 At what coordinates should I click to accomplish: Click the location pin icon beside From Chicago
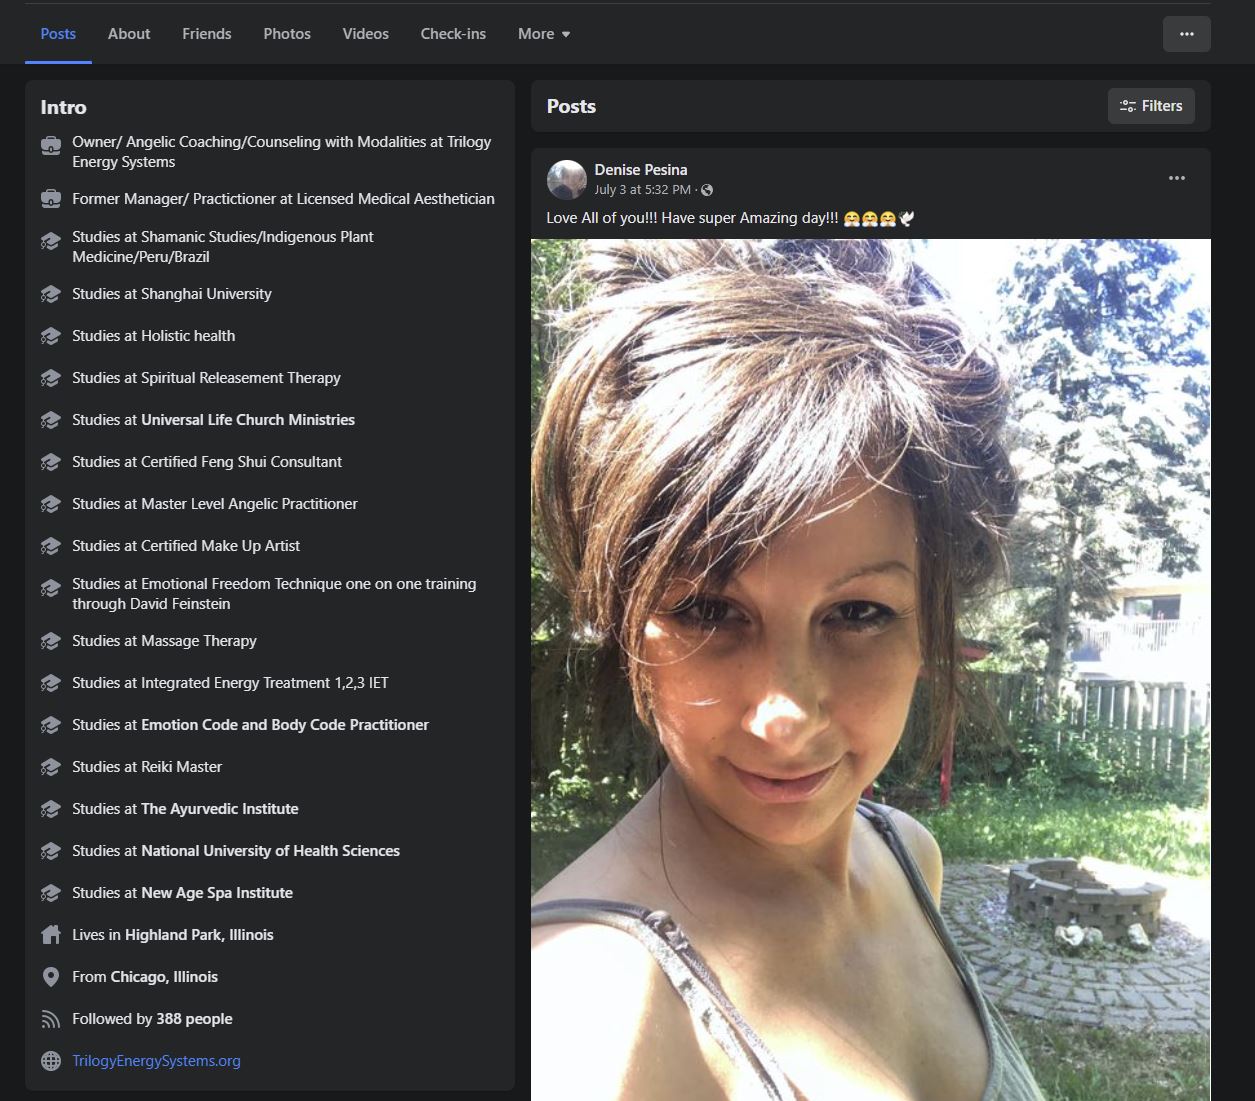pos(51,977)
